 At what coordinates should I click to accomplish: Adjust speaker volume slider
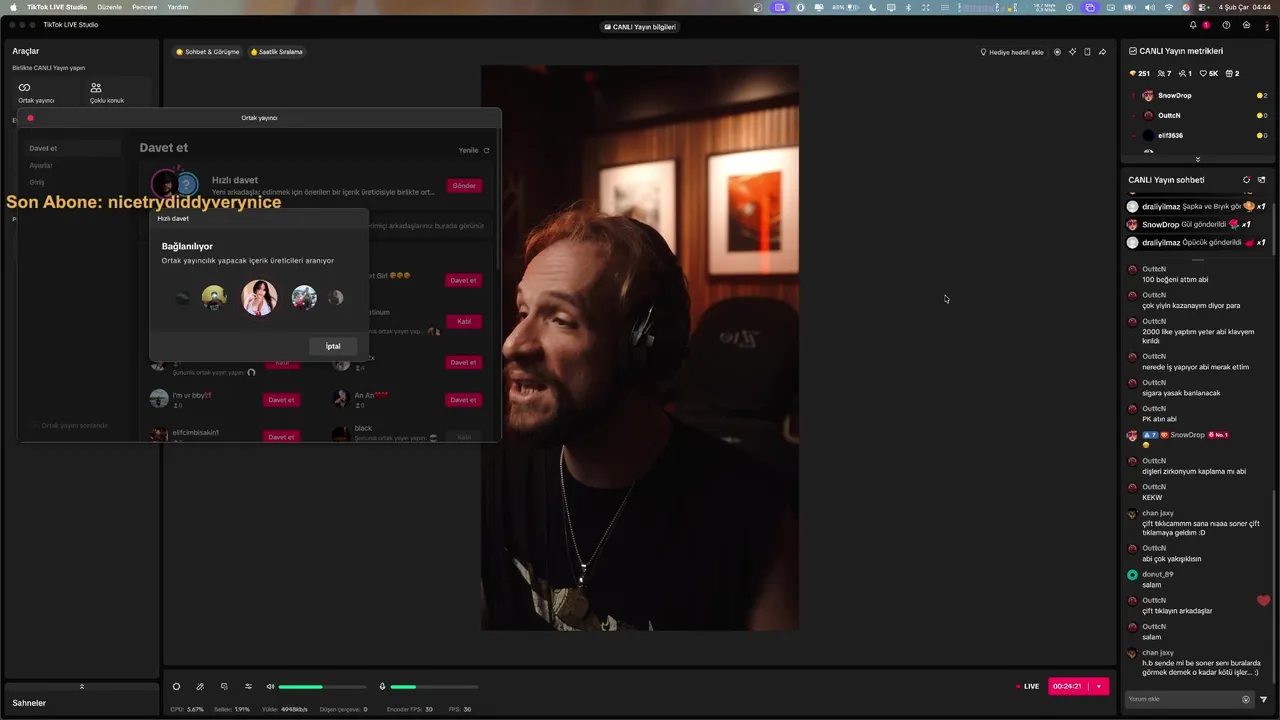(x=322, y=687)
